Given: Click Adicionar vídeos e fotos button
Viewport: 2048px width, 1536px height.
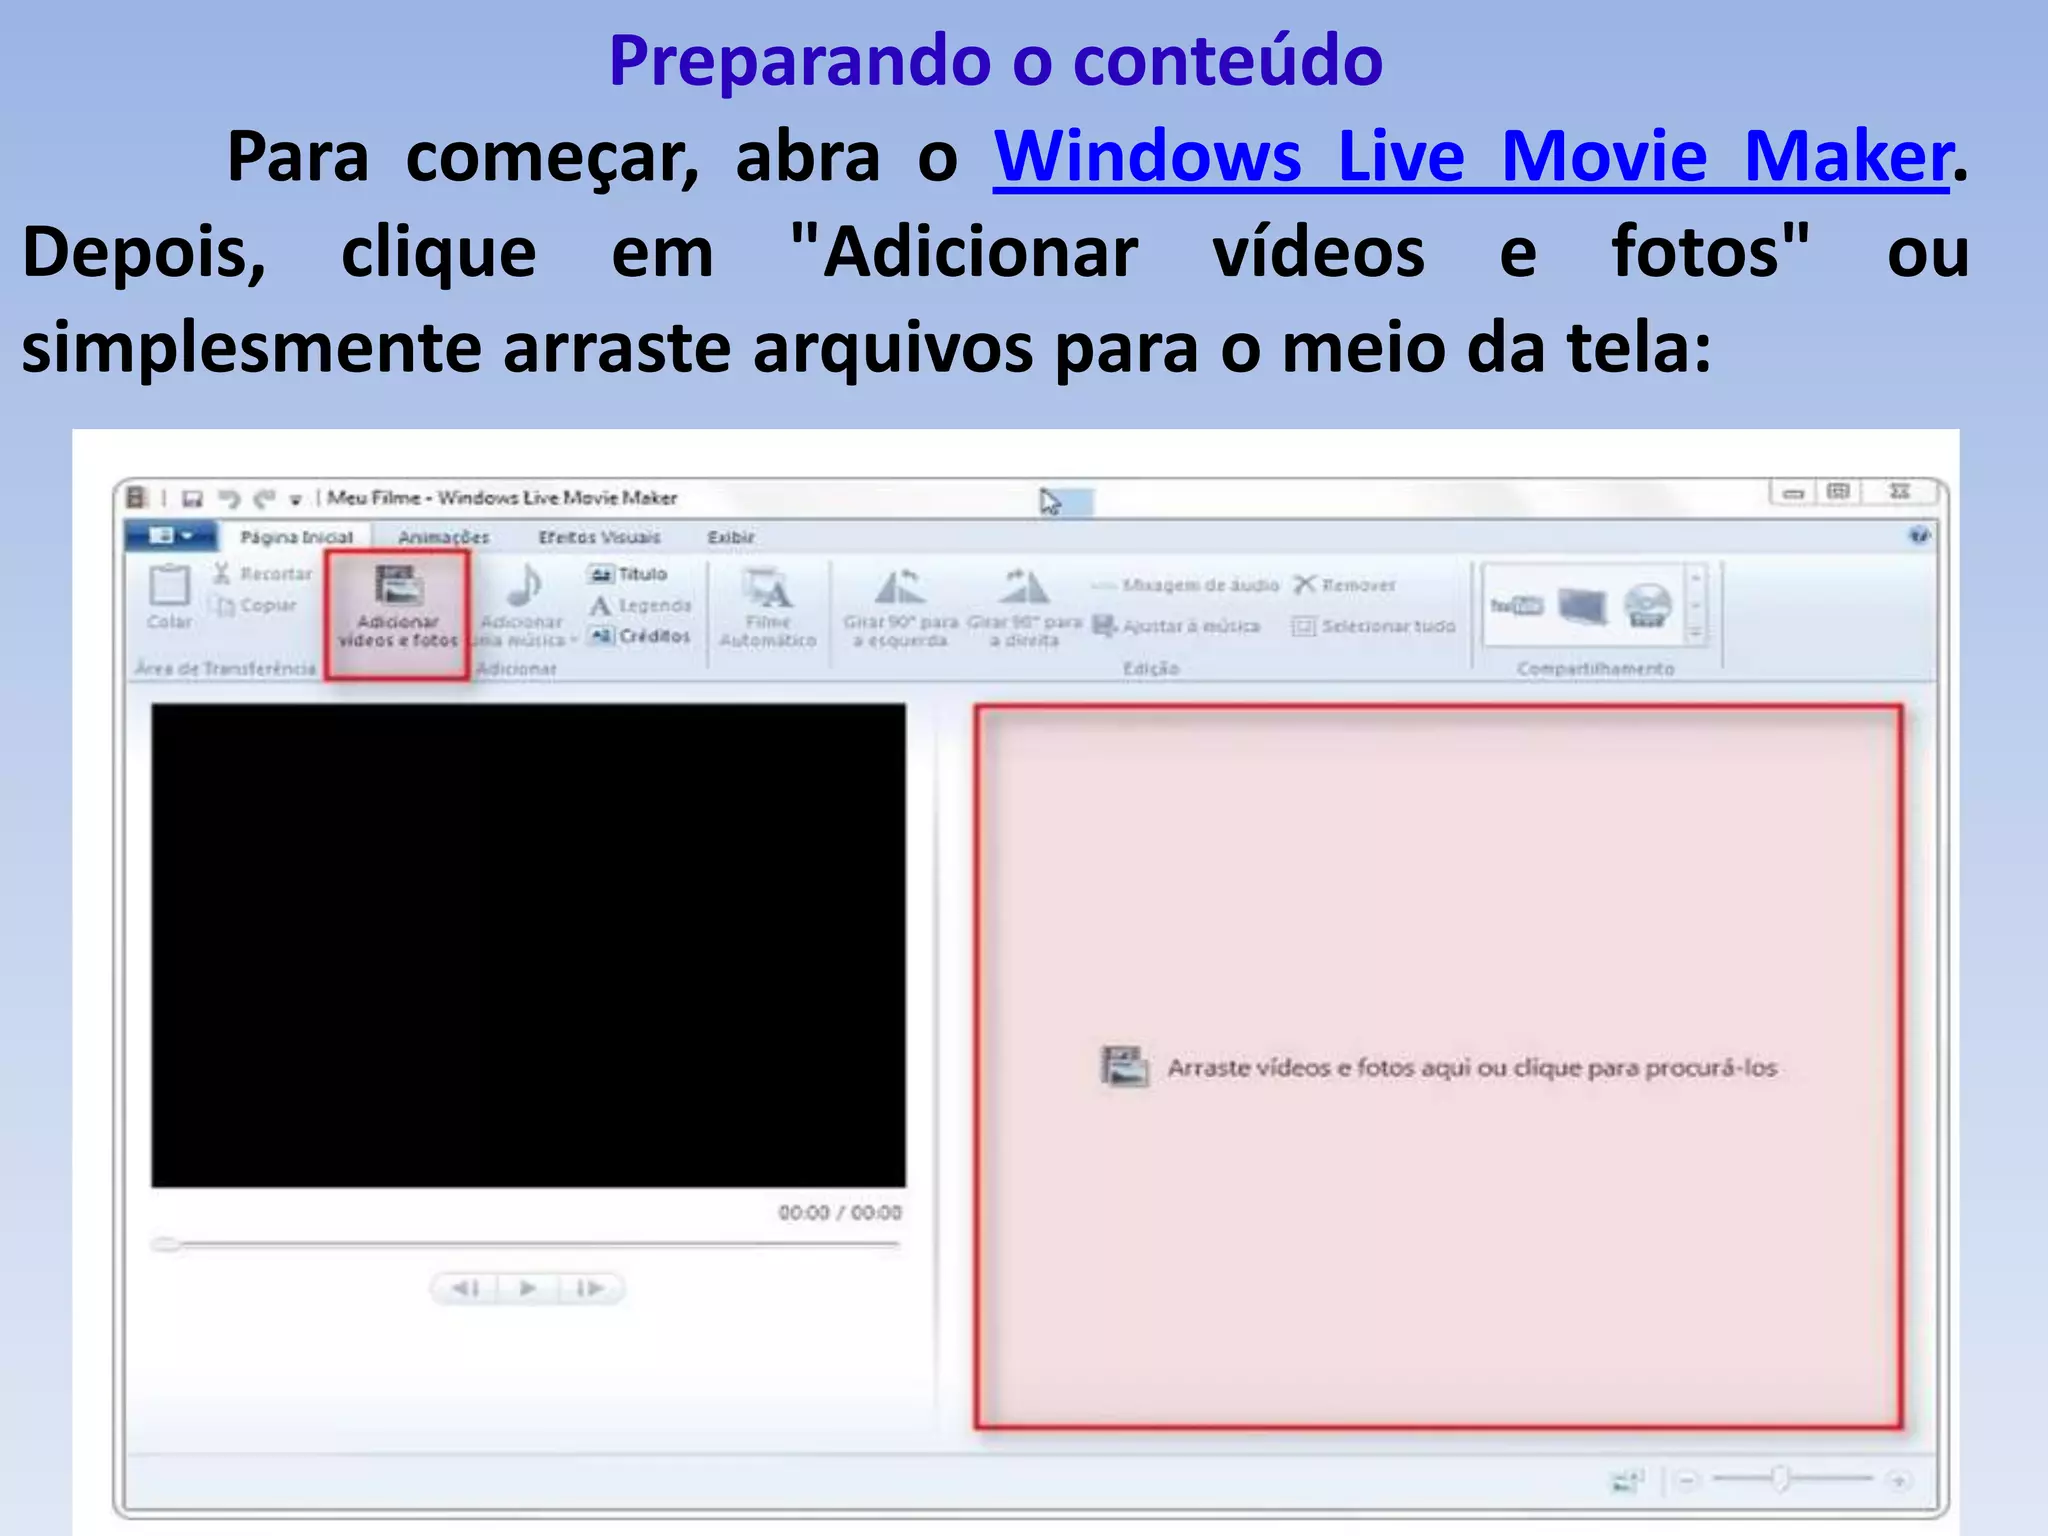Looking at the screenshot, I should [398, 607].
